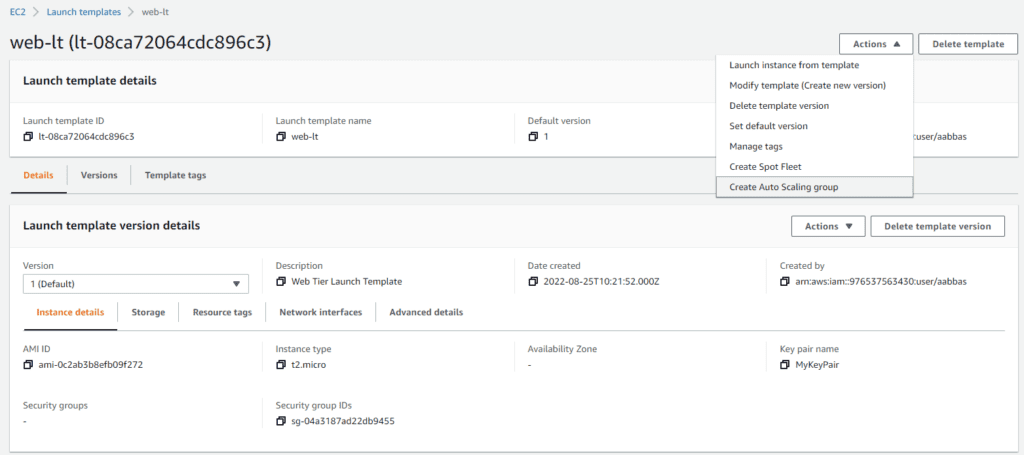The image size is (1024, 455).
Task: Copy the security group ID sg-04a3187ad22db9455
Action: point(280,421)
